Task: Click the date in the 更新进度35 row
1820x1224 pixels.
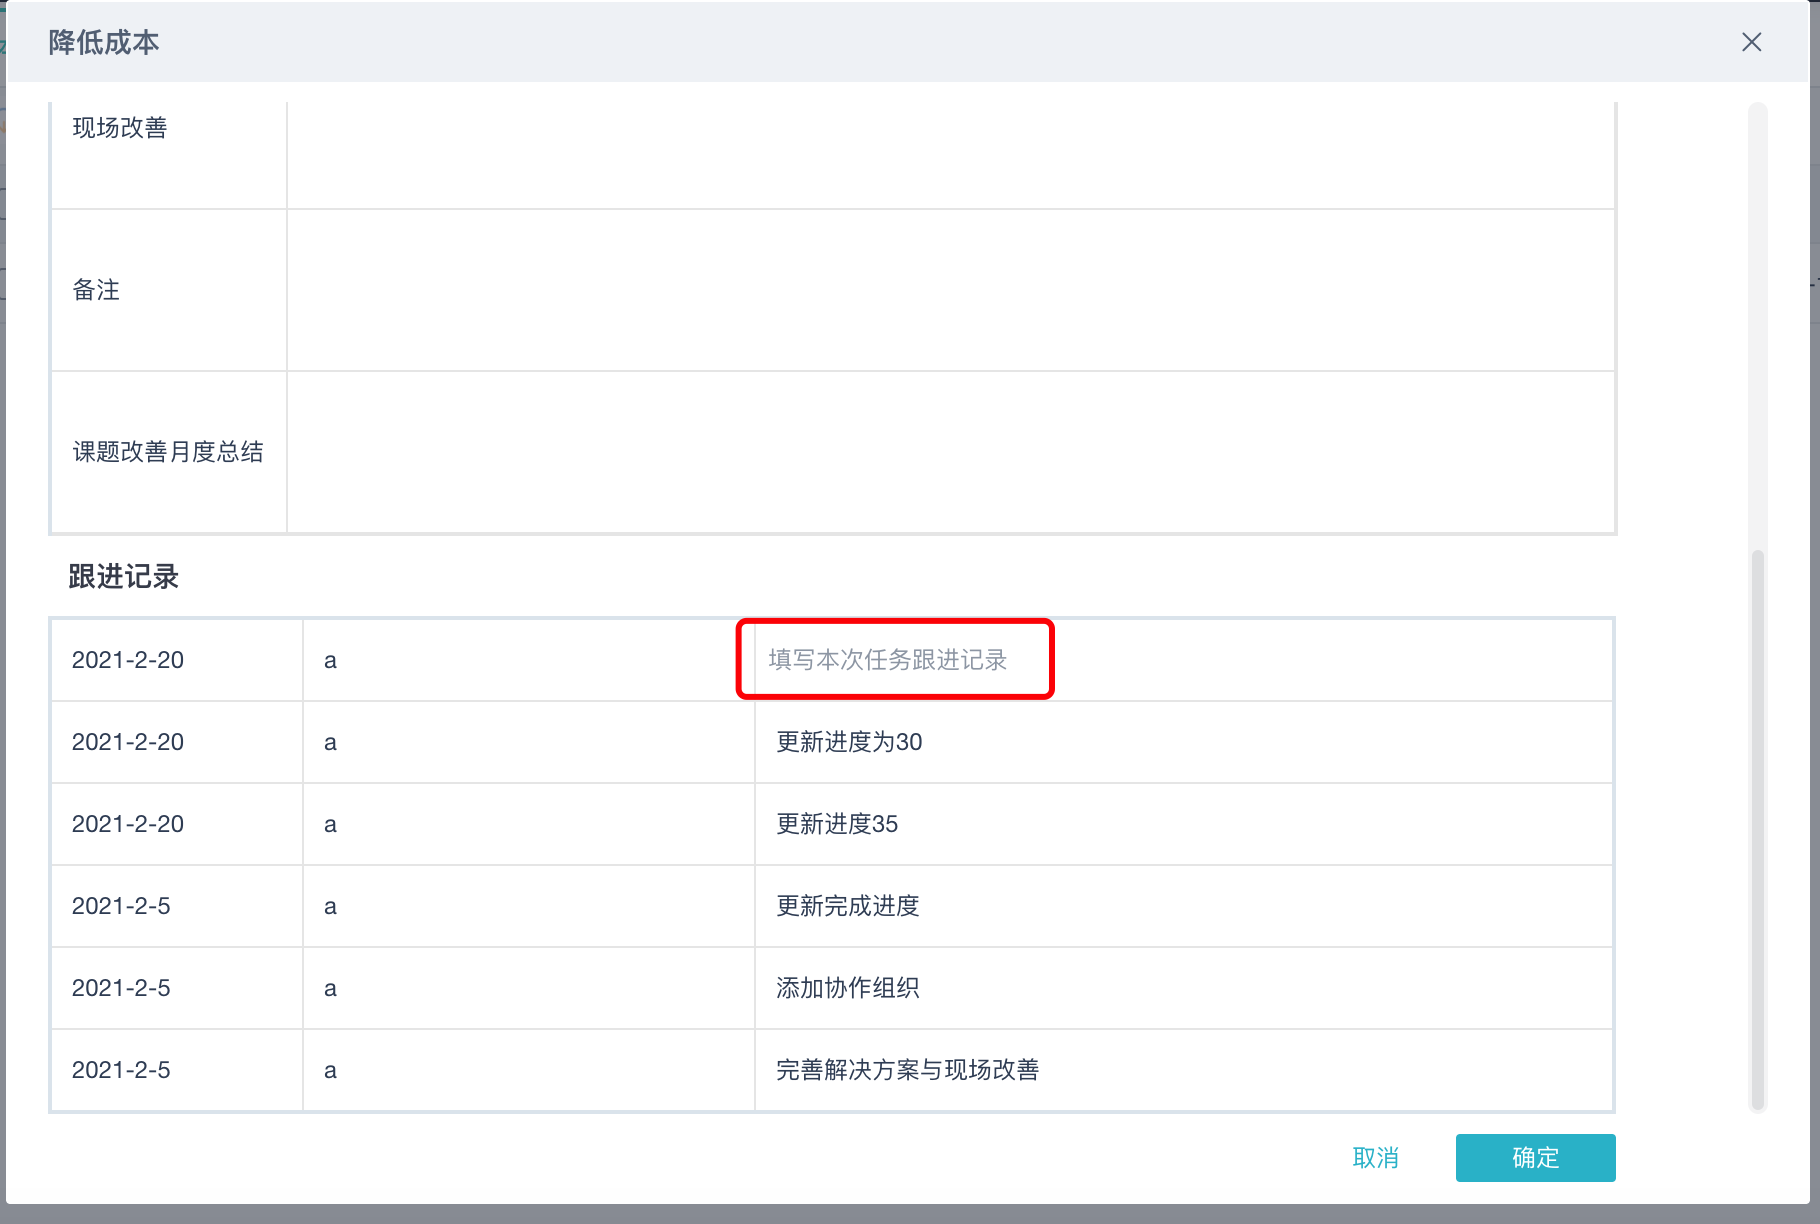Action: coord(128,824)
